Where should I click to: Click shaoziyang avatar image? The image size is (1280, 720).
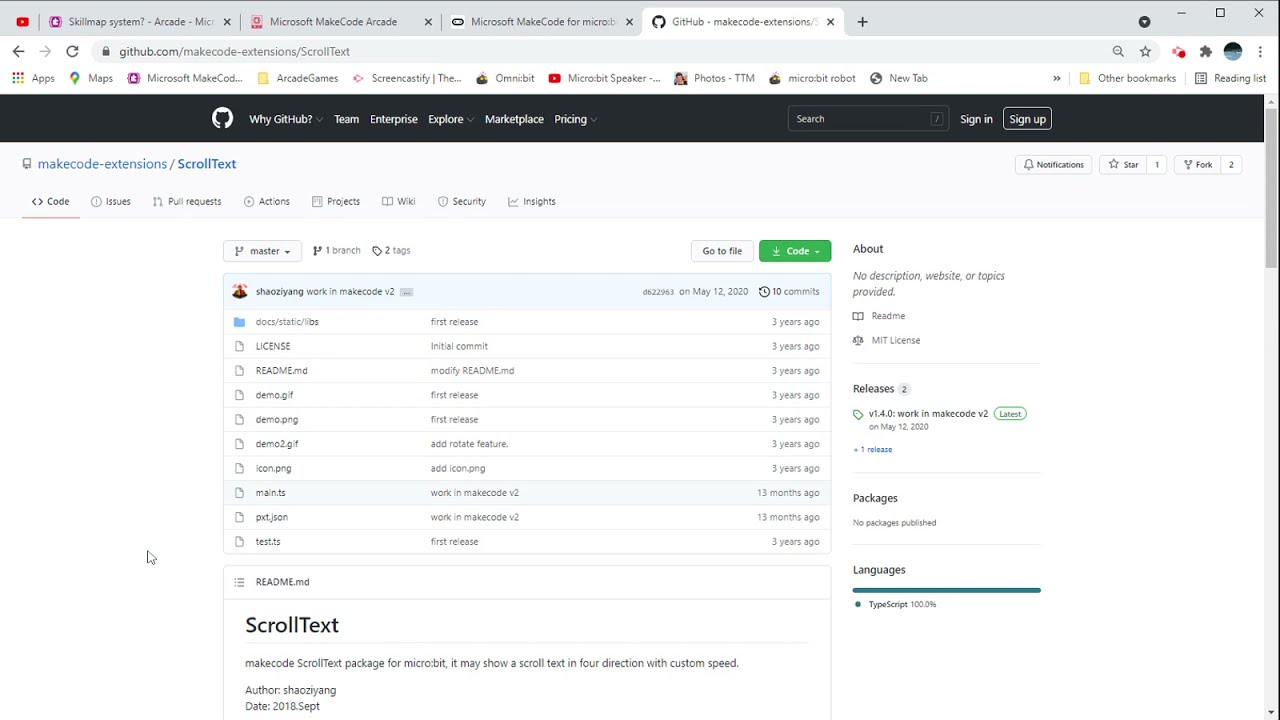pos(240,291)
